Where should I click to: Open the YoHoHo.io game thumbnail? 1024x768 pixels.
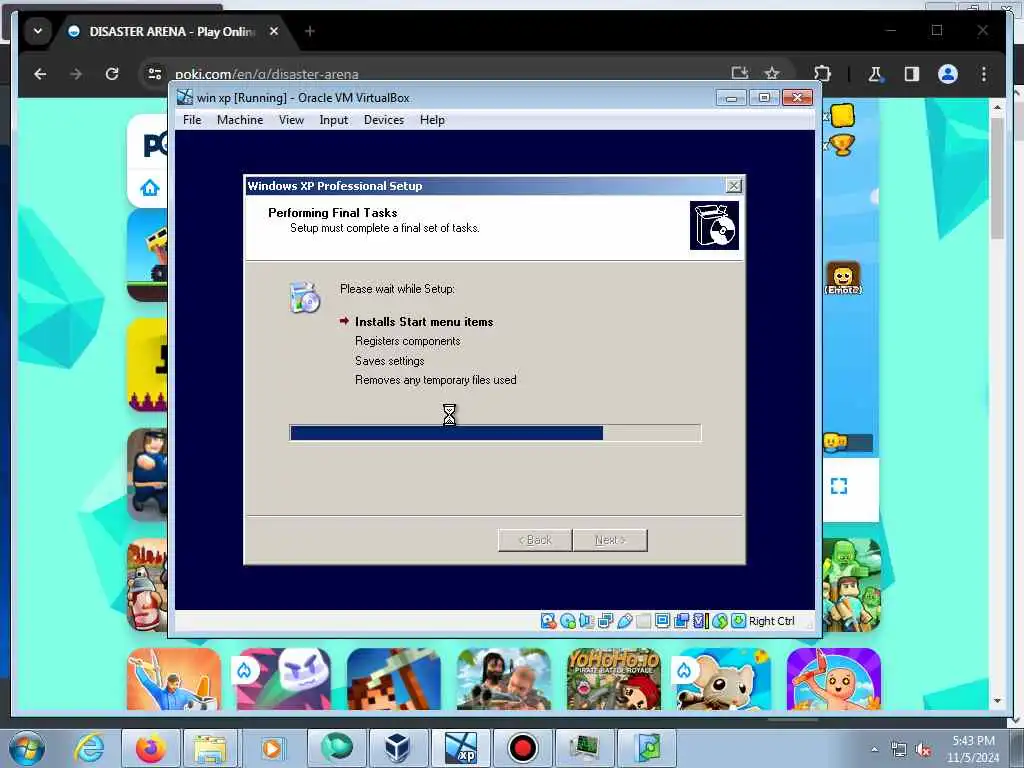pos(614,679)
